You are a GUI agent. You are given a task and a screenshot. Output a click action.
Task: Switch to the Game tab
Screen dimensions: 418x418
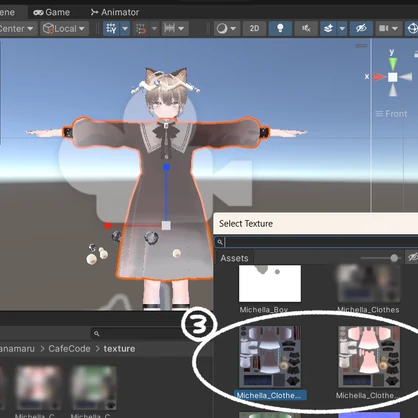52,12
